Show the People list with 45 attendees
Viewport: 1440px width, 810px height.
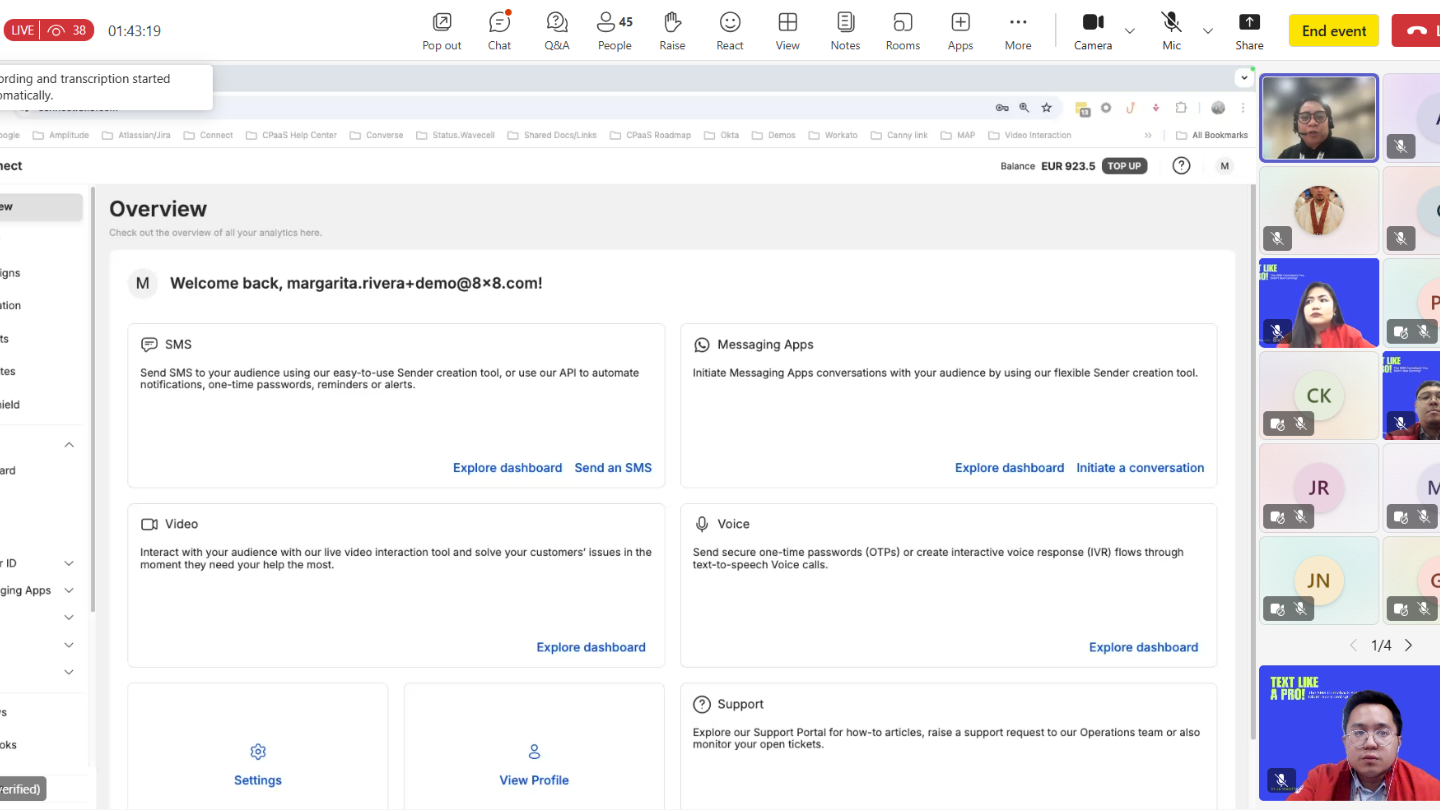coord(614,30)
